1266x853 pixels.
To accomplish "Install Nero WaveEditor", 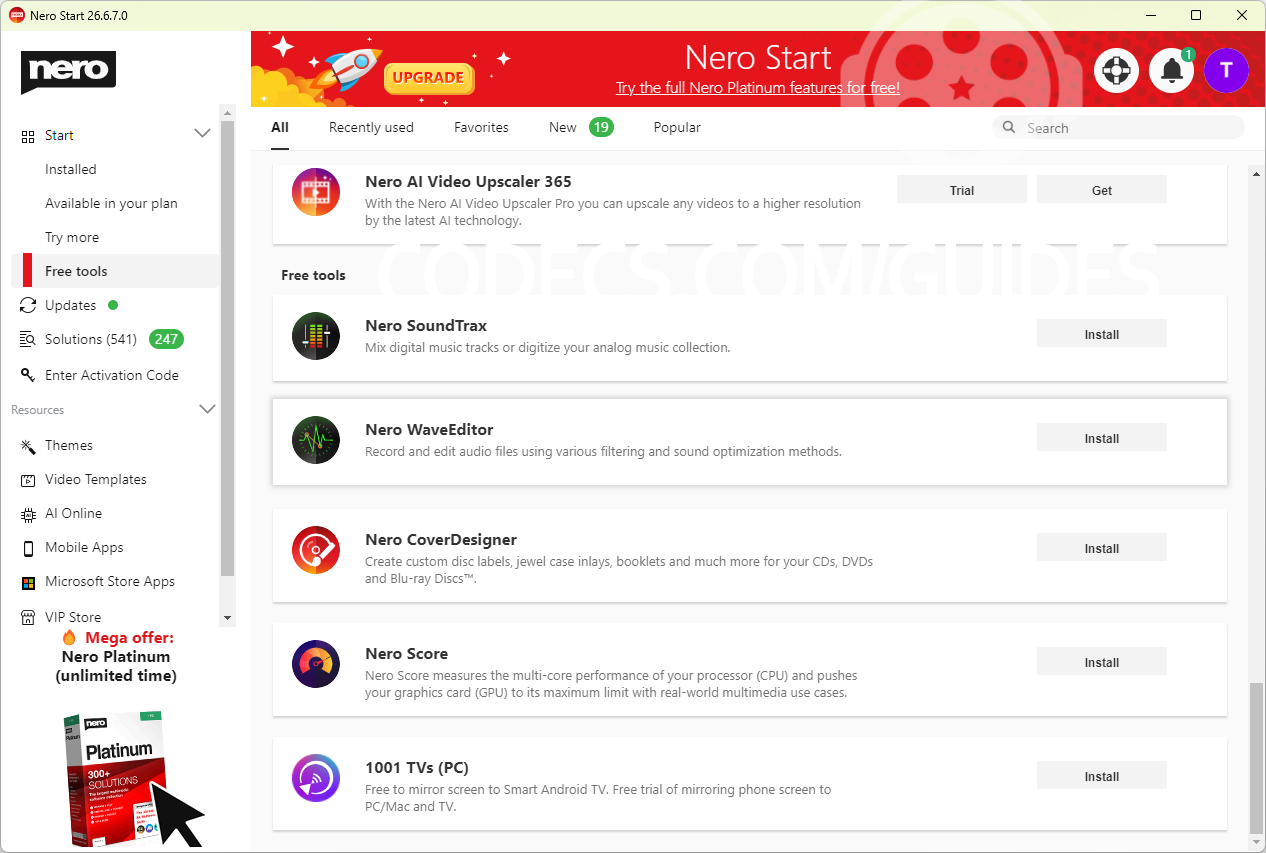I will (1101, 438).
